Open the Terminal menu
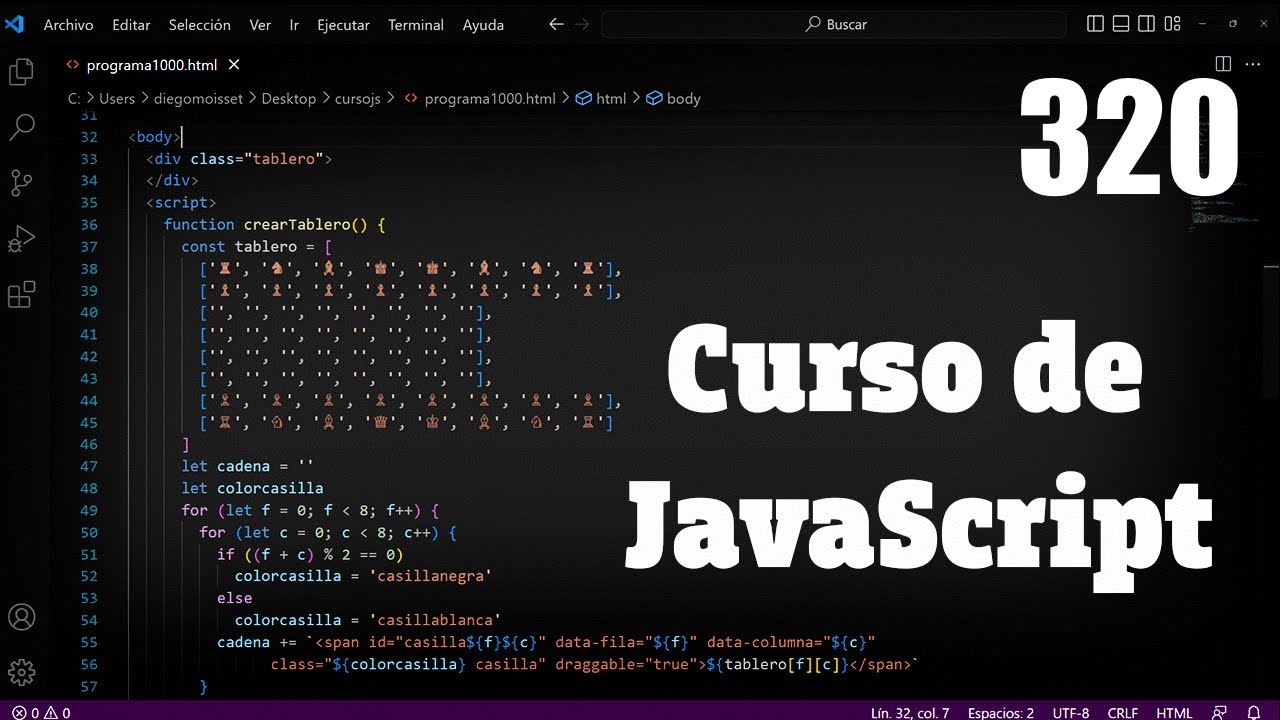The width and height of the screenshot is (1280, 720). (x=416, y=25)
